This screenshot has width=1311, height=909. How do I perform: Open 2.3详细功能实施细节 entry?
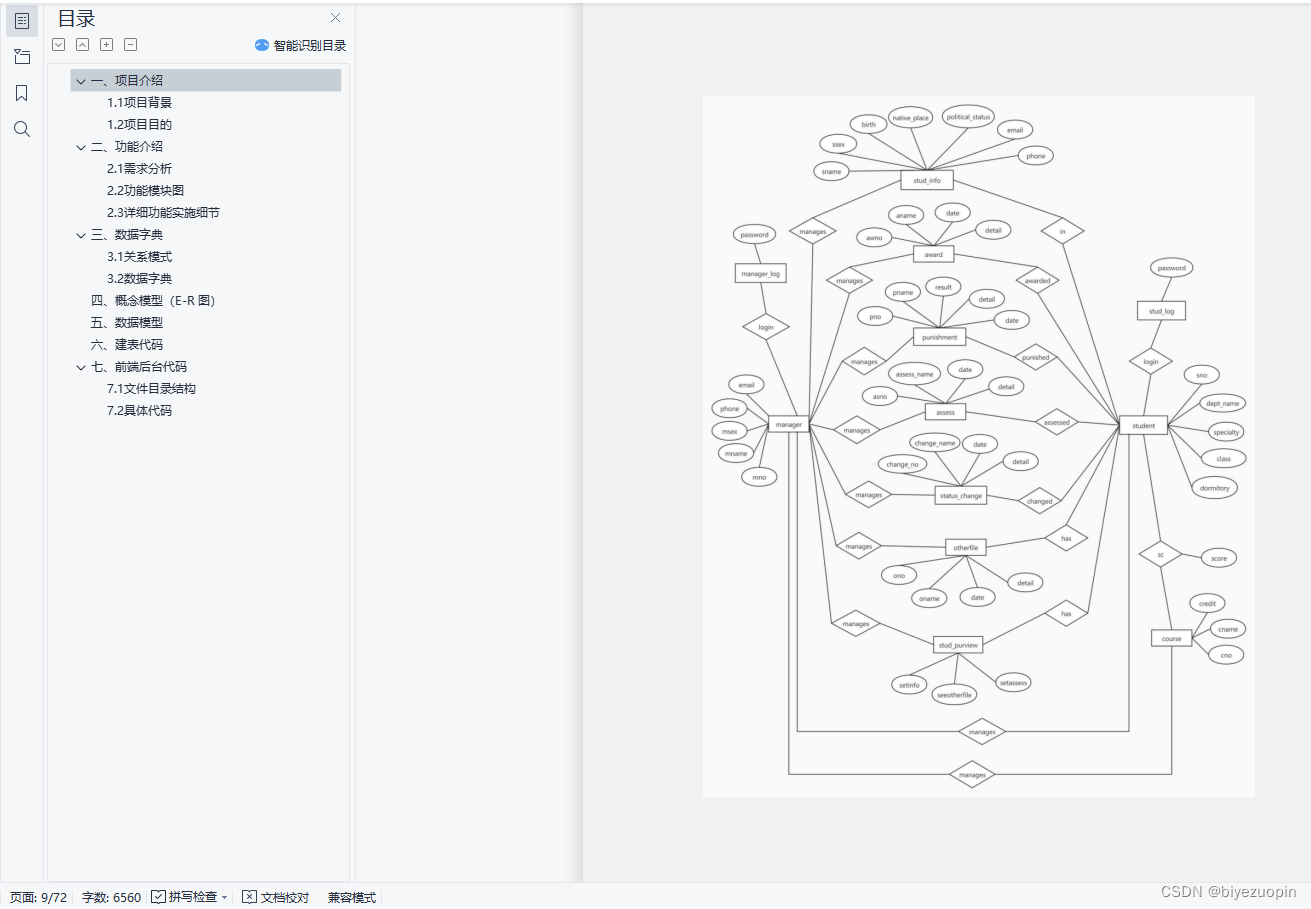tap(164, 212)
